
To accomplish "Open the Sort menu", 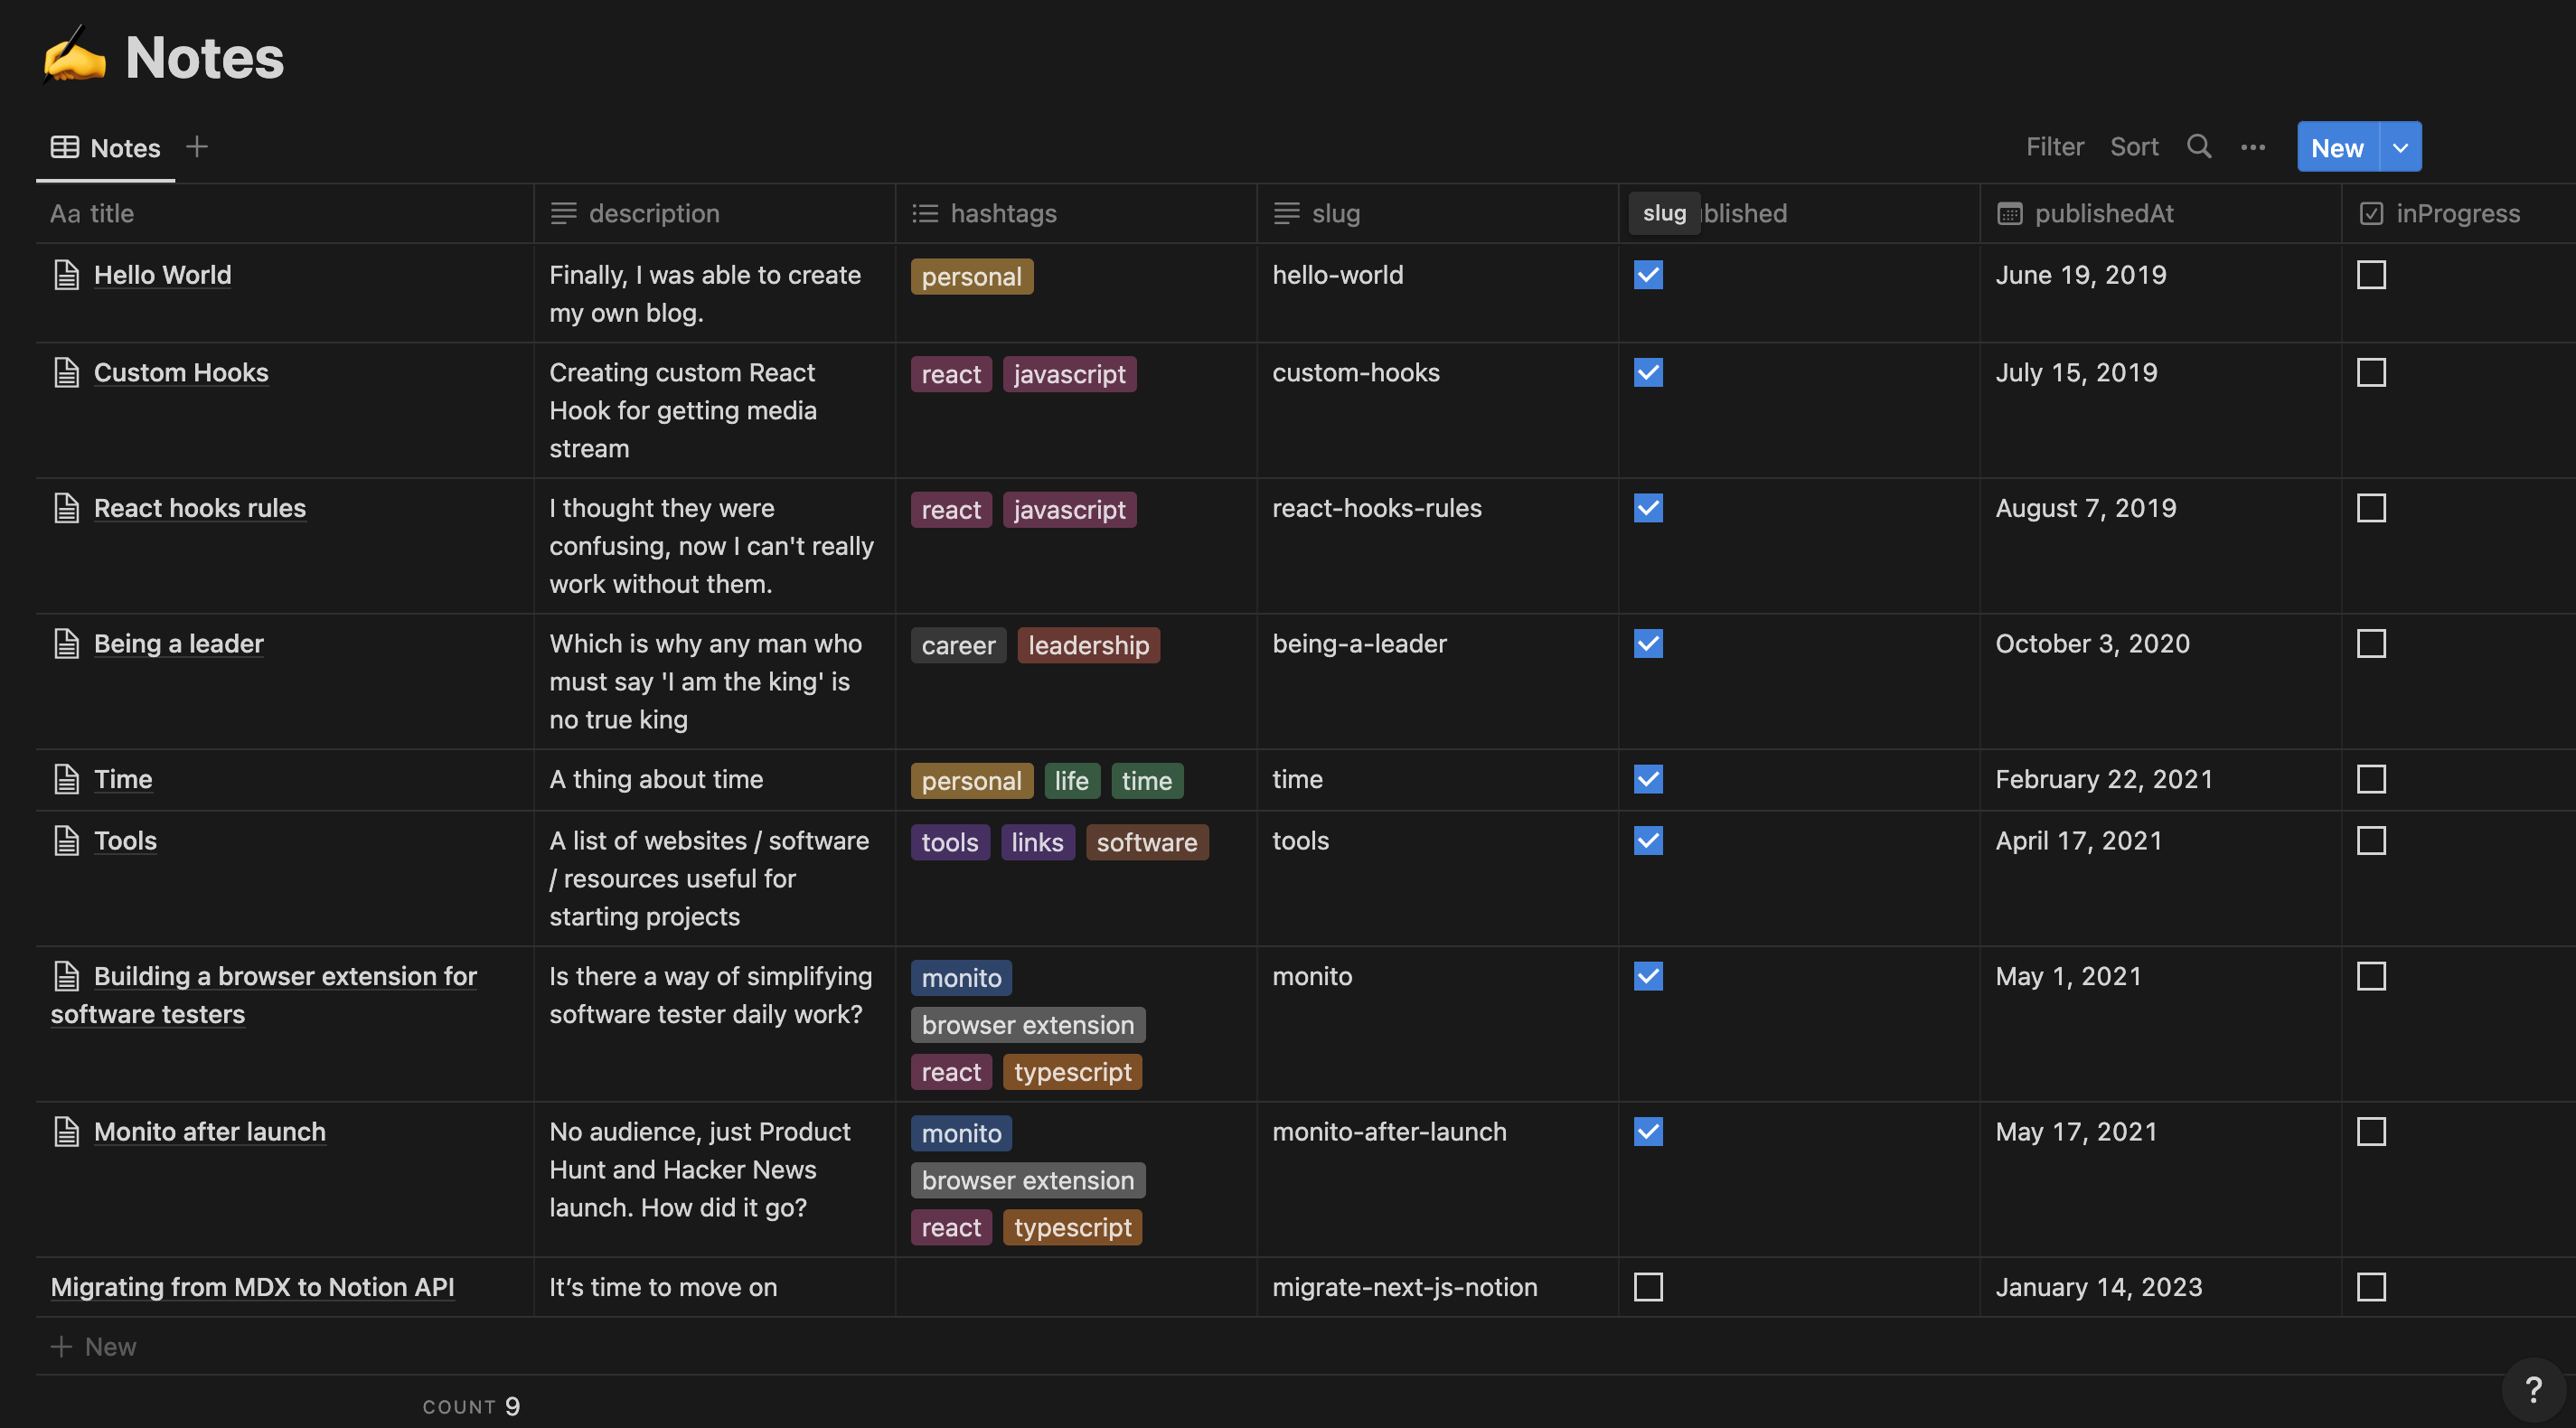I will (2134, 147).
